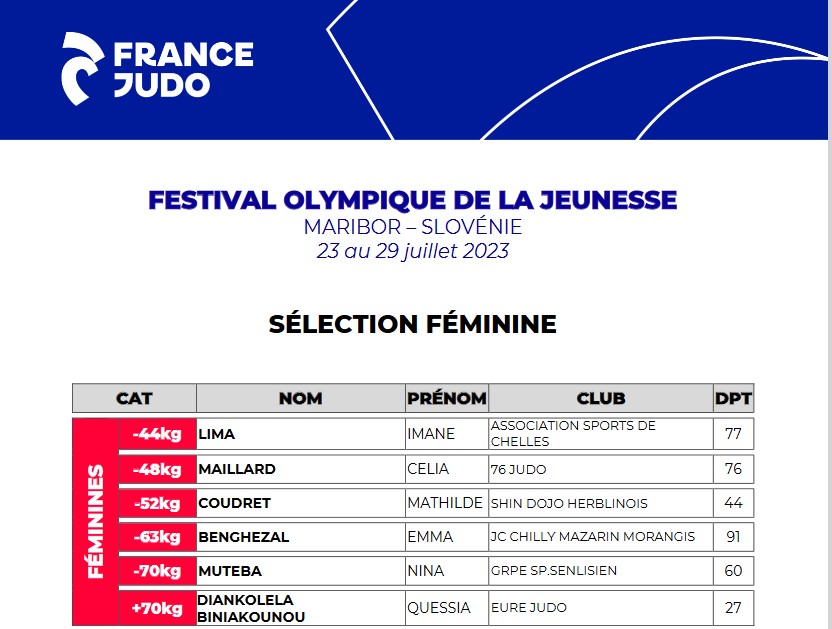
Task: Click the Diankolela Biniakounou name cell
Action: click(251, 608)
